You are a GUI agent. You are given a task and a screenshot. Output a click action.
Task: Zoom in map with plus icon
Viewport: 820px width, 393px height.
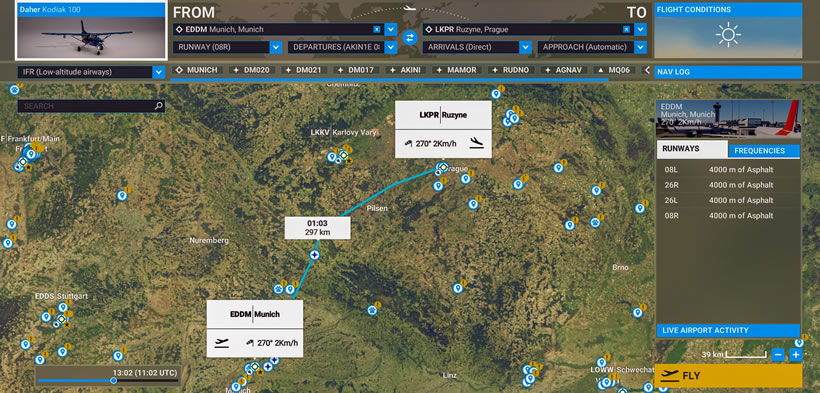(x=795, y=355)
